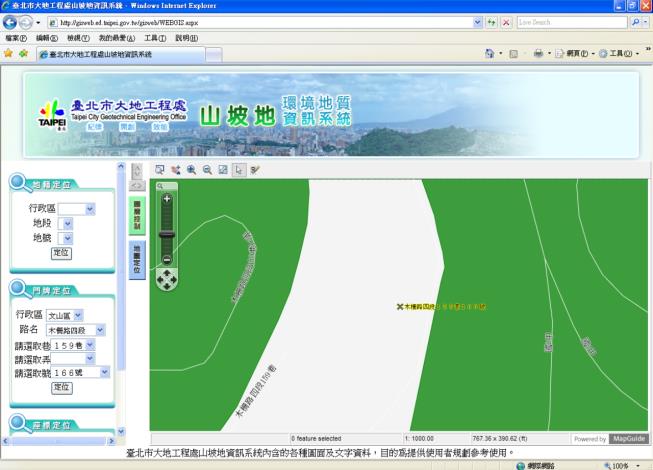Click 定位 button under 地籍定位 section
This screenshot has height=470, width=653.
(x=62, y=253)
